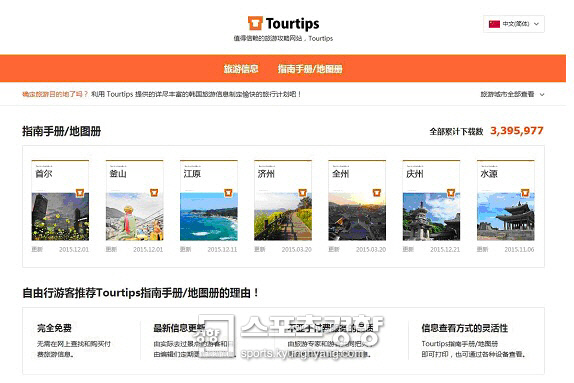
Task: Click the 水原 title text
Action: [489, 174]
